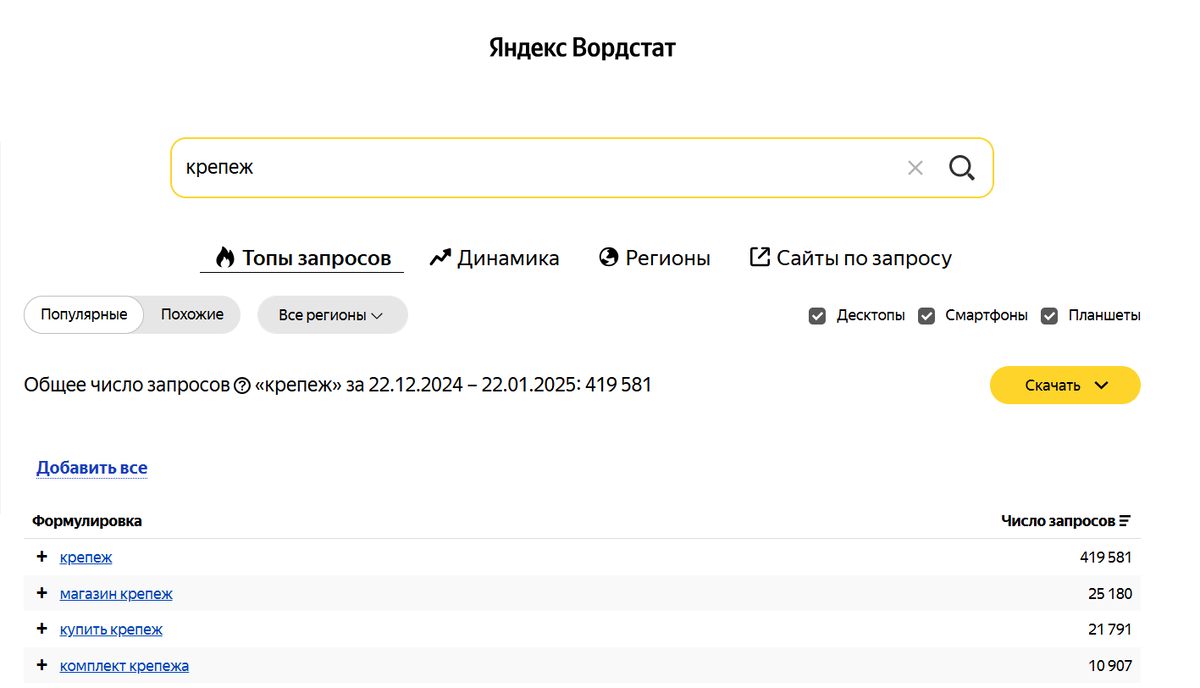1200x688 pixels.
Task: Switch to the Регионы tab
Action: coord(654,258)
